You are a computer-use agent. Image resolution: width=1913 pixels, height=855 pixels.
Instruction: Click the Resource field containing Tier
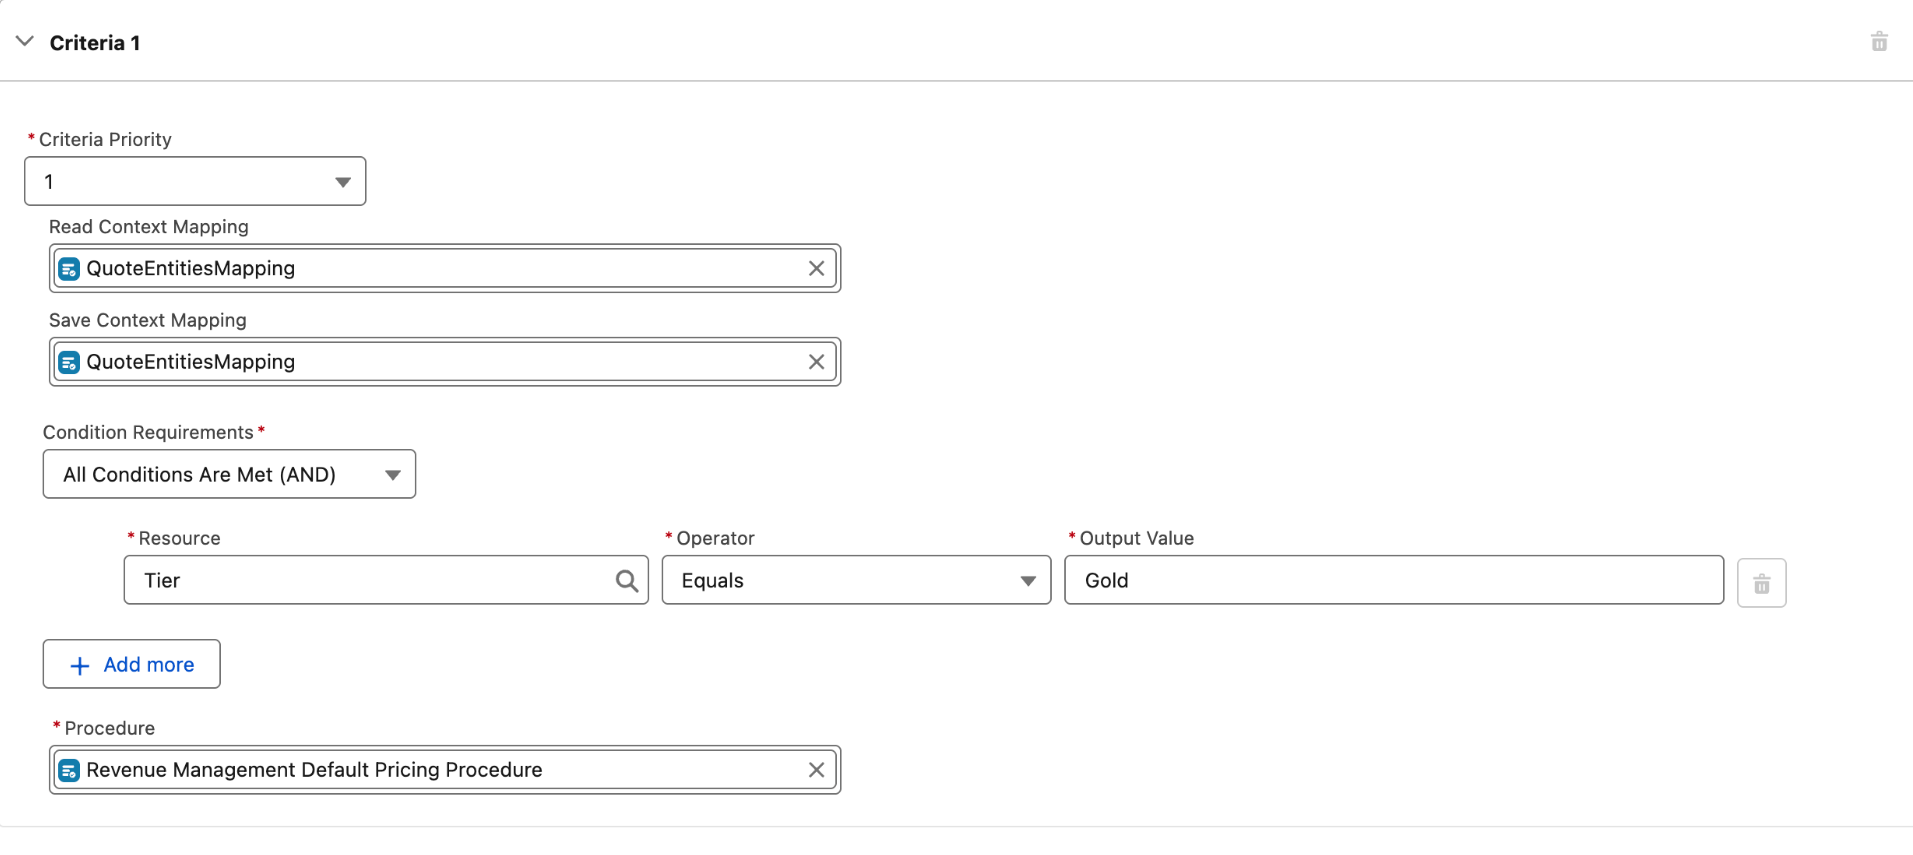[370, 581]
